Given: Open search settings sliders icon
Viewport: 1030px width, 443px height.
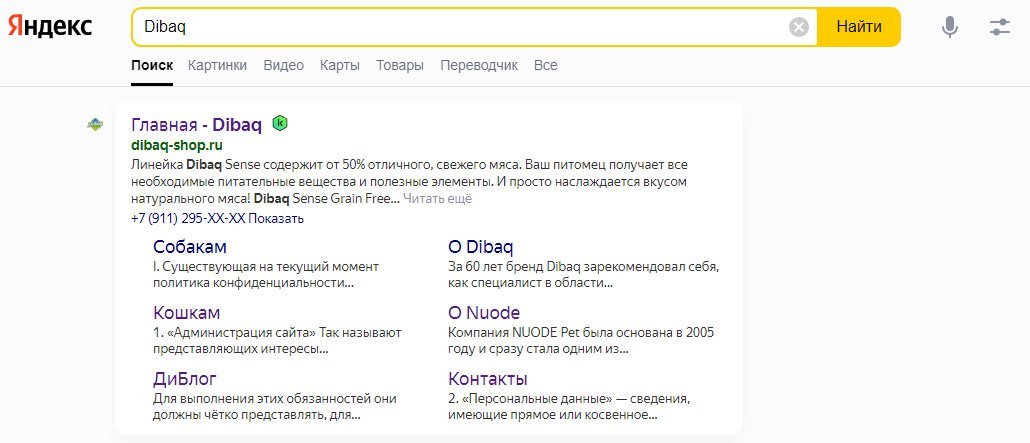Looking at the screenshot, I should [x=1000, y=27].
